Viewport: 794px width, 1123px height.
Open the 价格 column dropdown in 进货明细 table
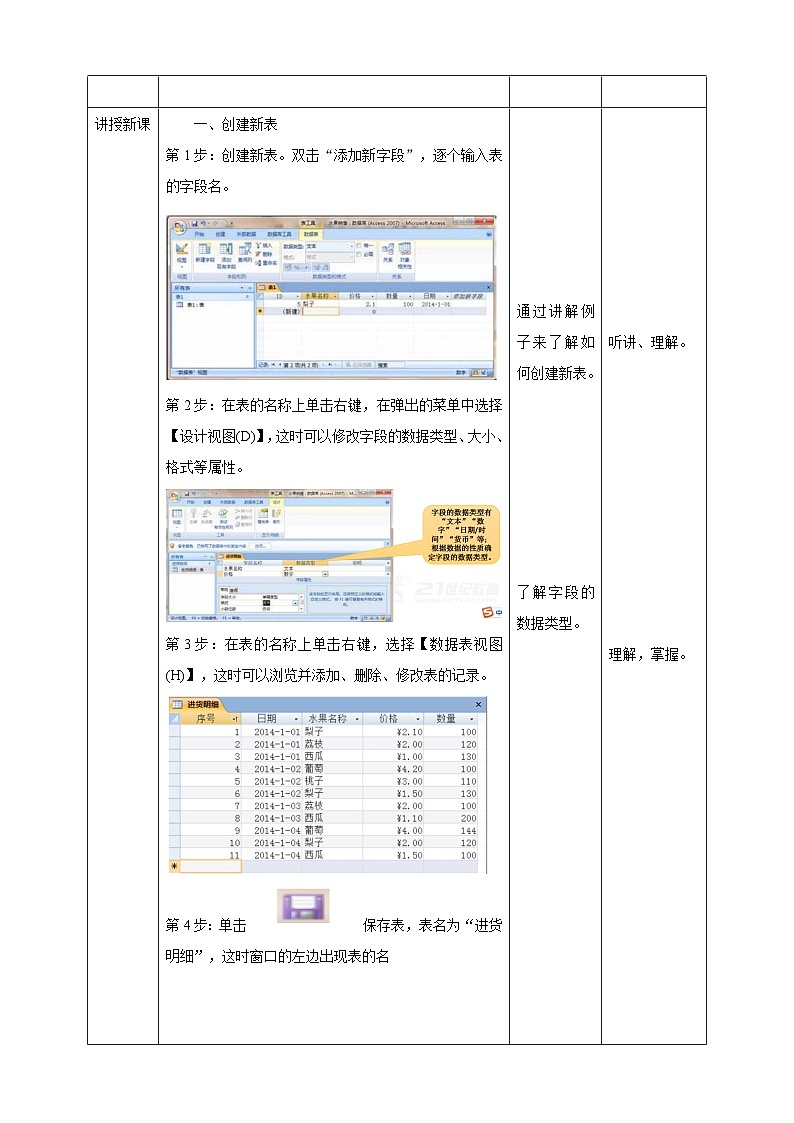[x=418, y=718]
